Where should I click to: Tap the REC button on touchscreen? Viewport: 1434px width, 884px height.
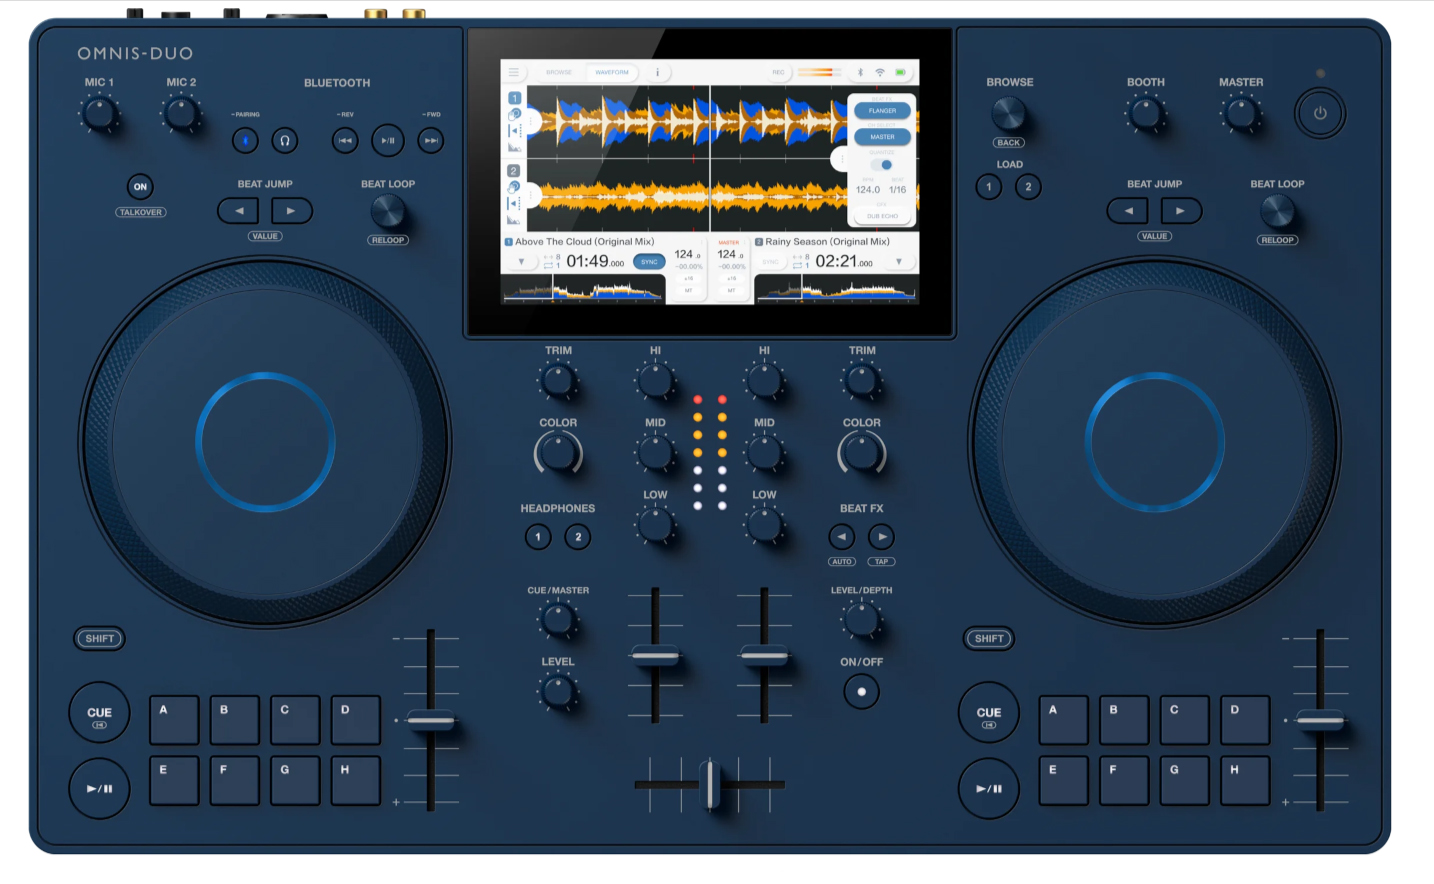pos(778,72)
